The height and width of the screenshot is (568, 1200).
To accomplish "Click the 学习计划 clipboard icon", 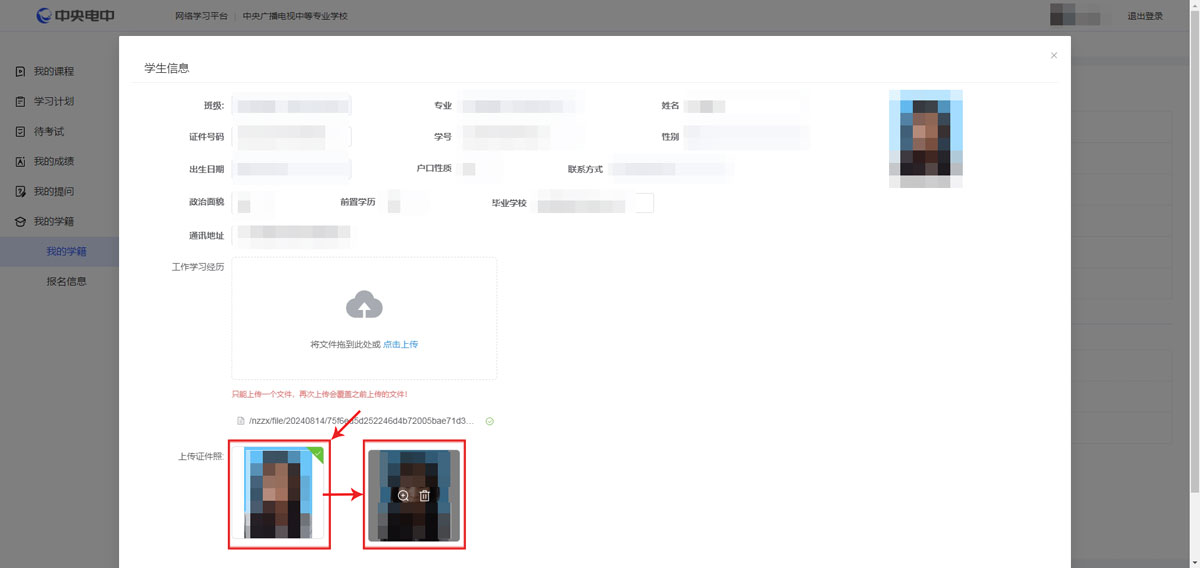I will [x=20, y=101].
